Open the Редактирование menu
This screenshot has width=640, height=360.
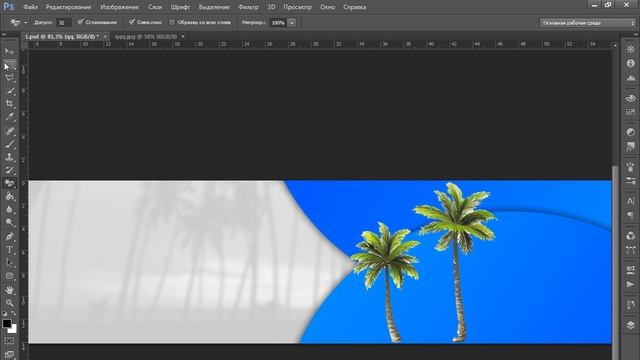pos(68,7)
